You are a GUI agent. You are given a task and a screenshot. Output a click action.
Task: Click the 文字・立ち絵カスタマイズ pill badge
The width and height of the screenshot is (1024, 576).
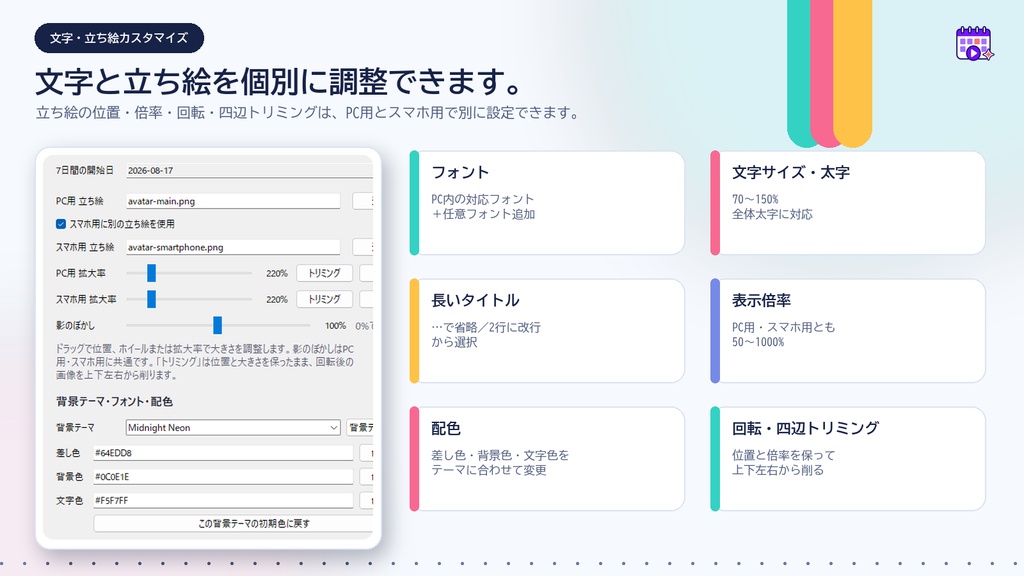coord(120,38)
